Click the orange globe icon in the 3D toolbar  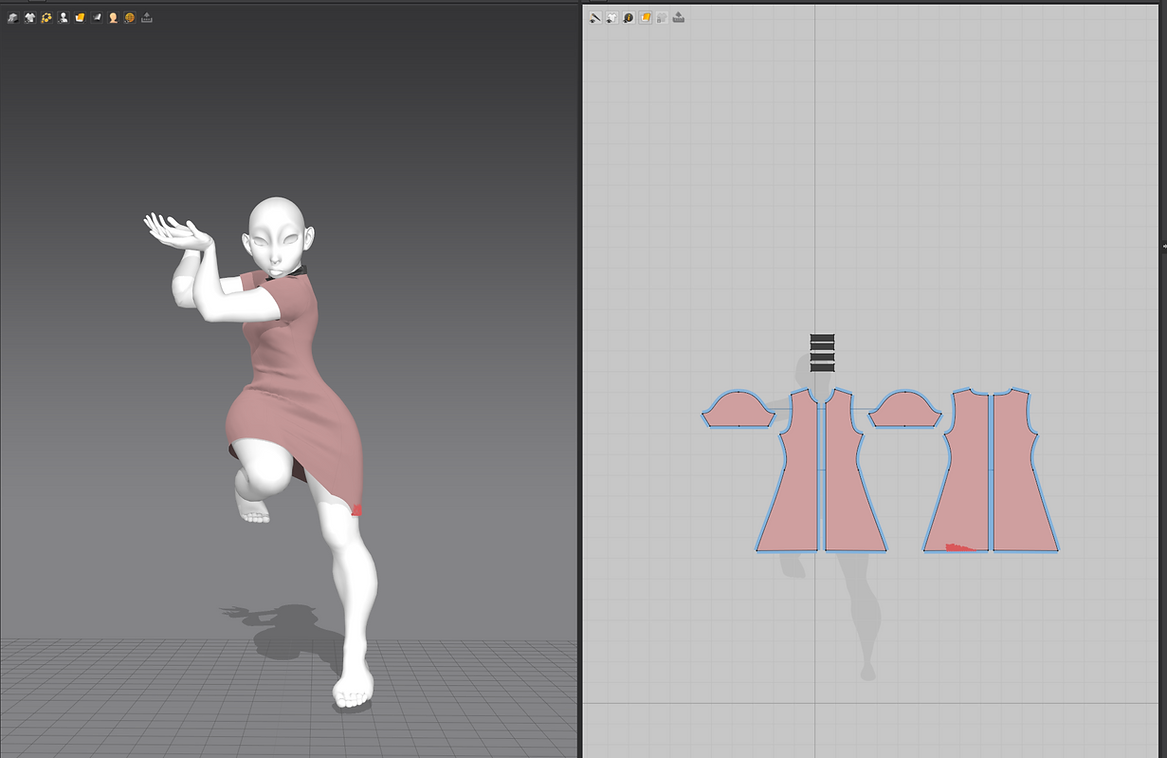130,18
